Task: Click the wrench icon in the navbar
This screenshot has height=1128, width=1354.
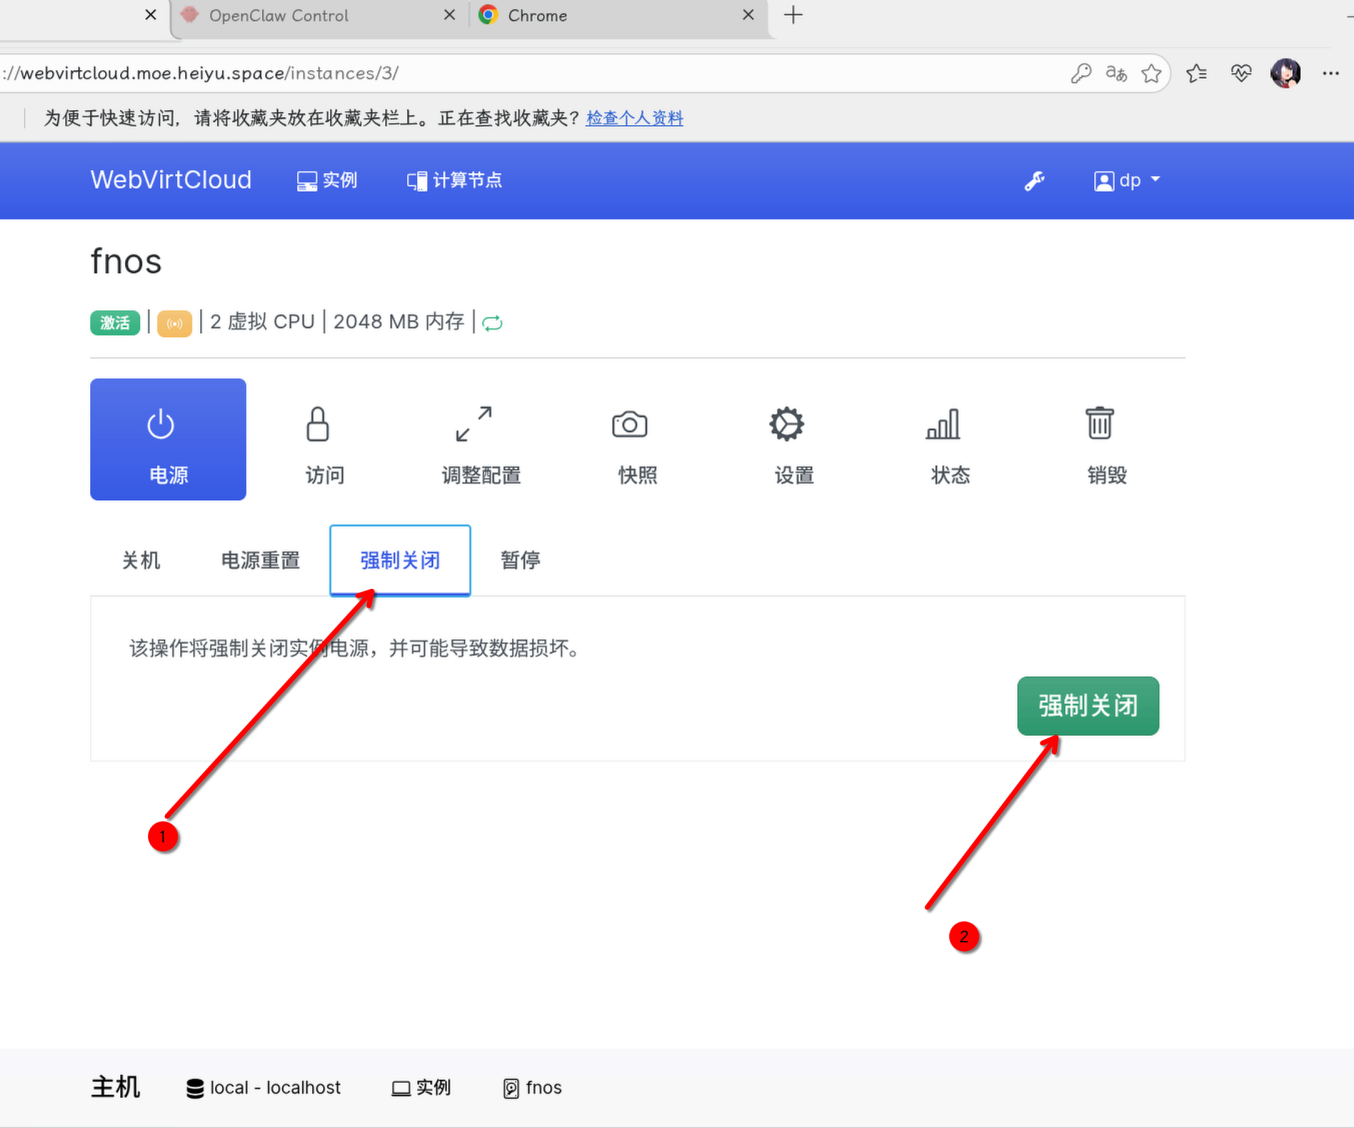Action: click(1034, 181)
